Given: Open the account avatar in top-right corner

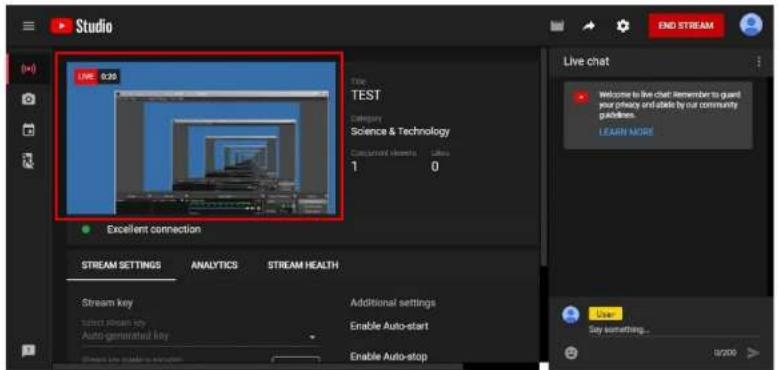Looking at the screenshot, I should click(x=751, y=25).
